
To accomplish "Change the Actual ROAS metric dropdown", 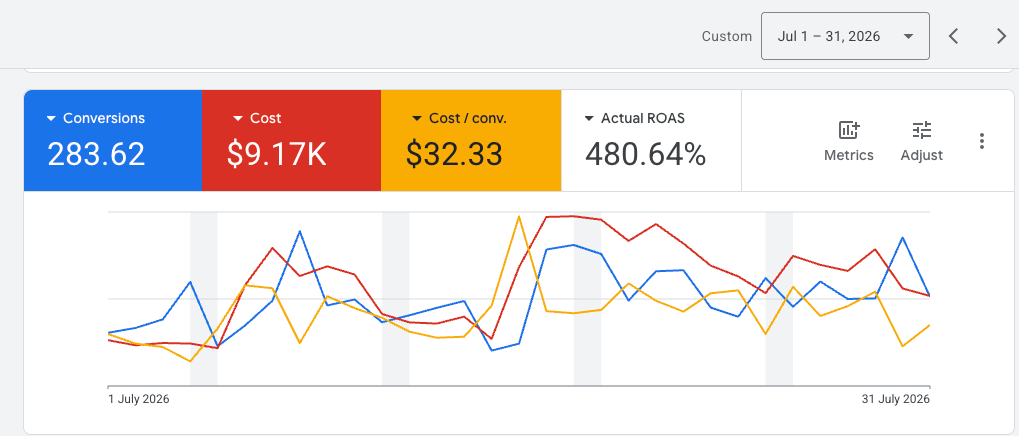I will pos(589,119).
